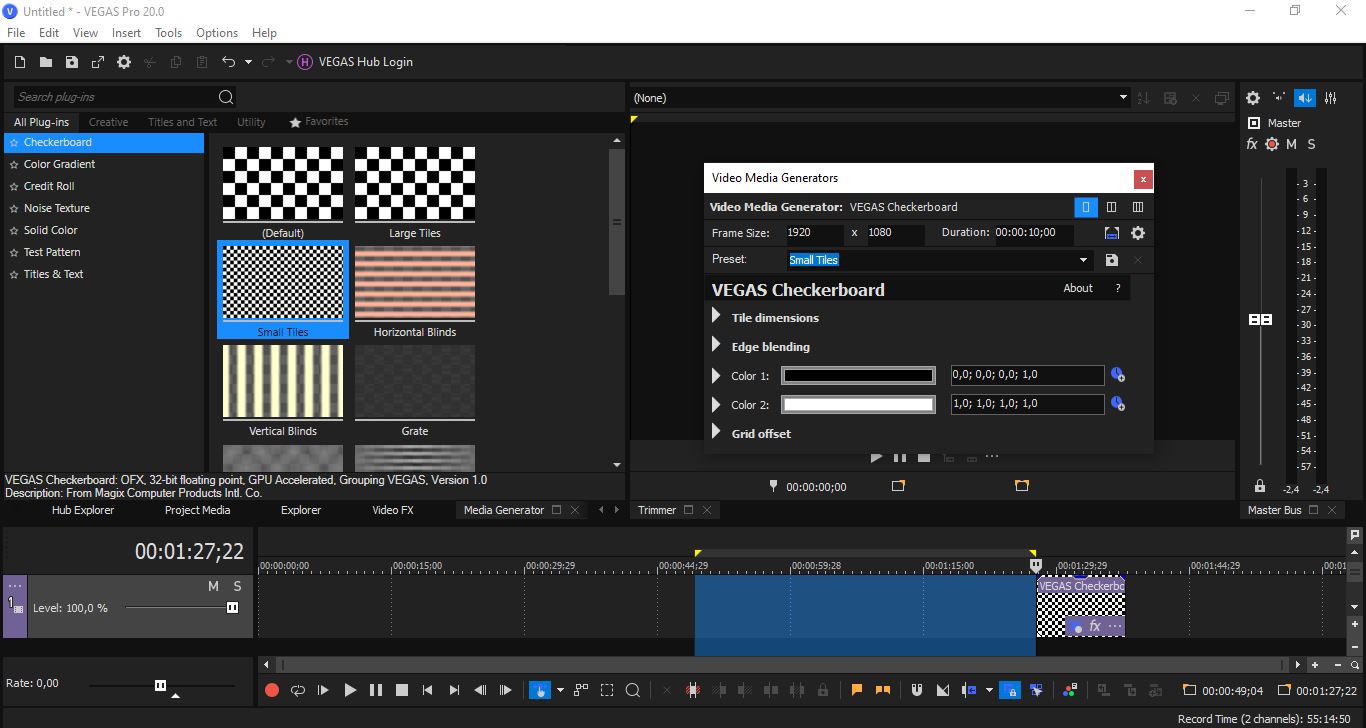
Task: Animate Color 1 with its keyframe icon
Action: point(1118,376)
